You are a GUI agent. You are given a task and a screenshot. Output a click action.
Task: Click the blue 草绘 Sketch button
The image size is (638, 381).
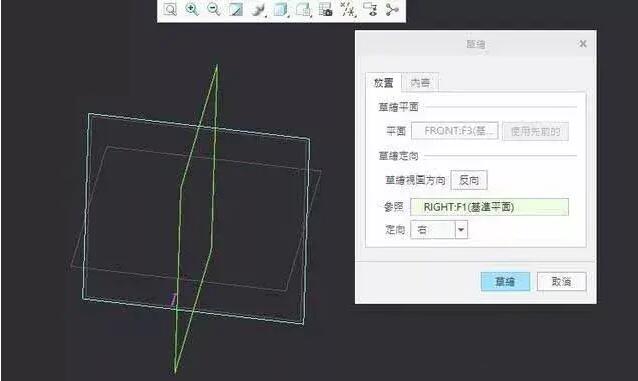505,281
